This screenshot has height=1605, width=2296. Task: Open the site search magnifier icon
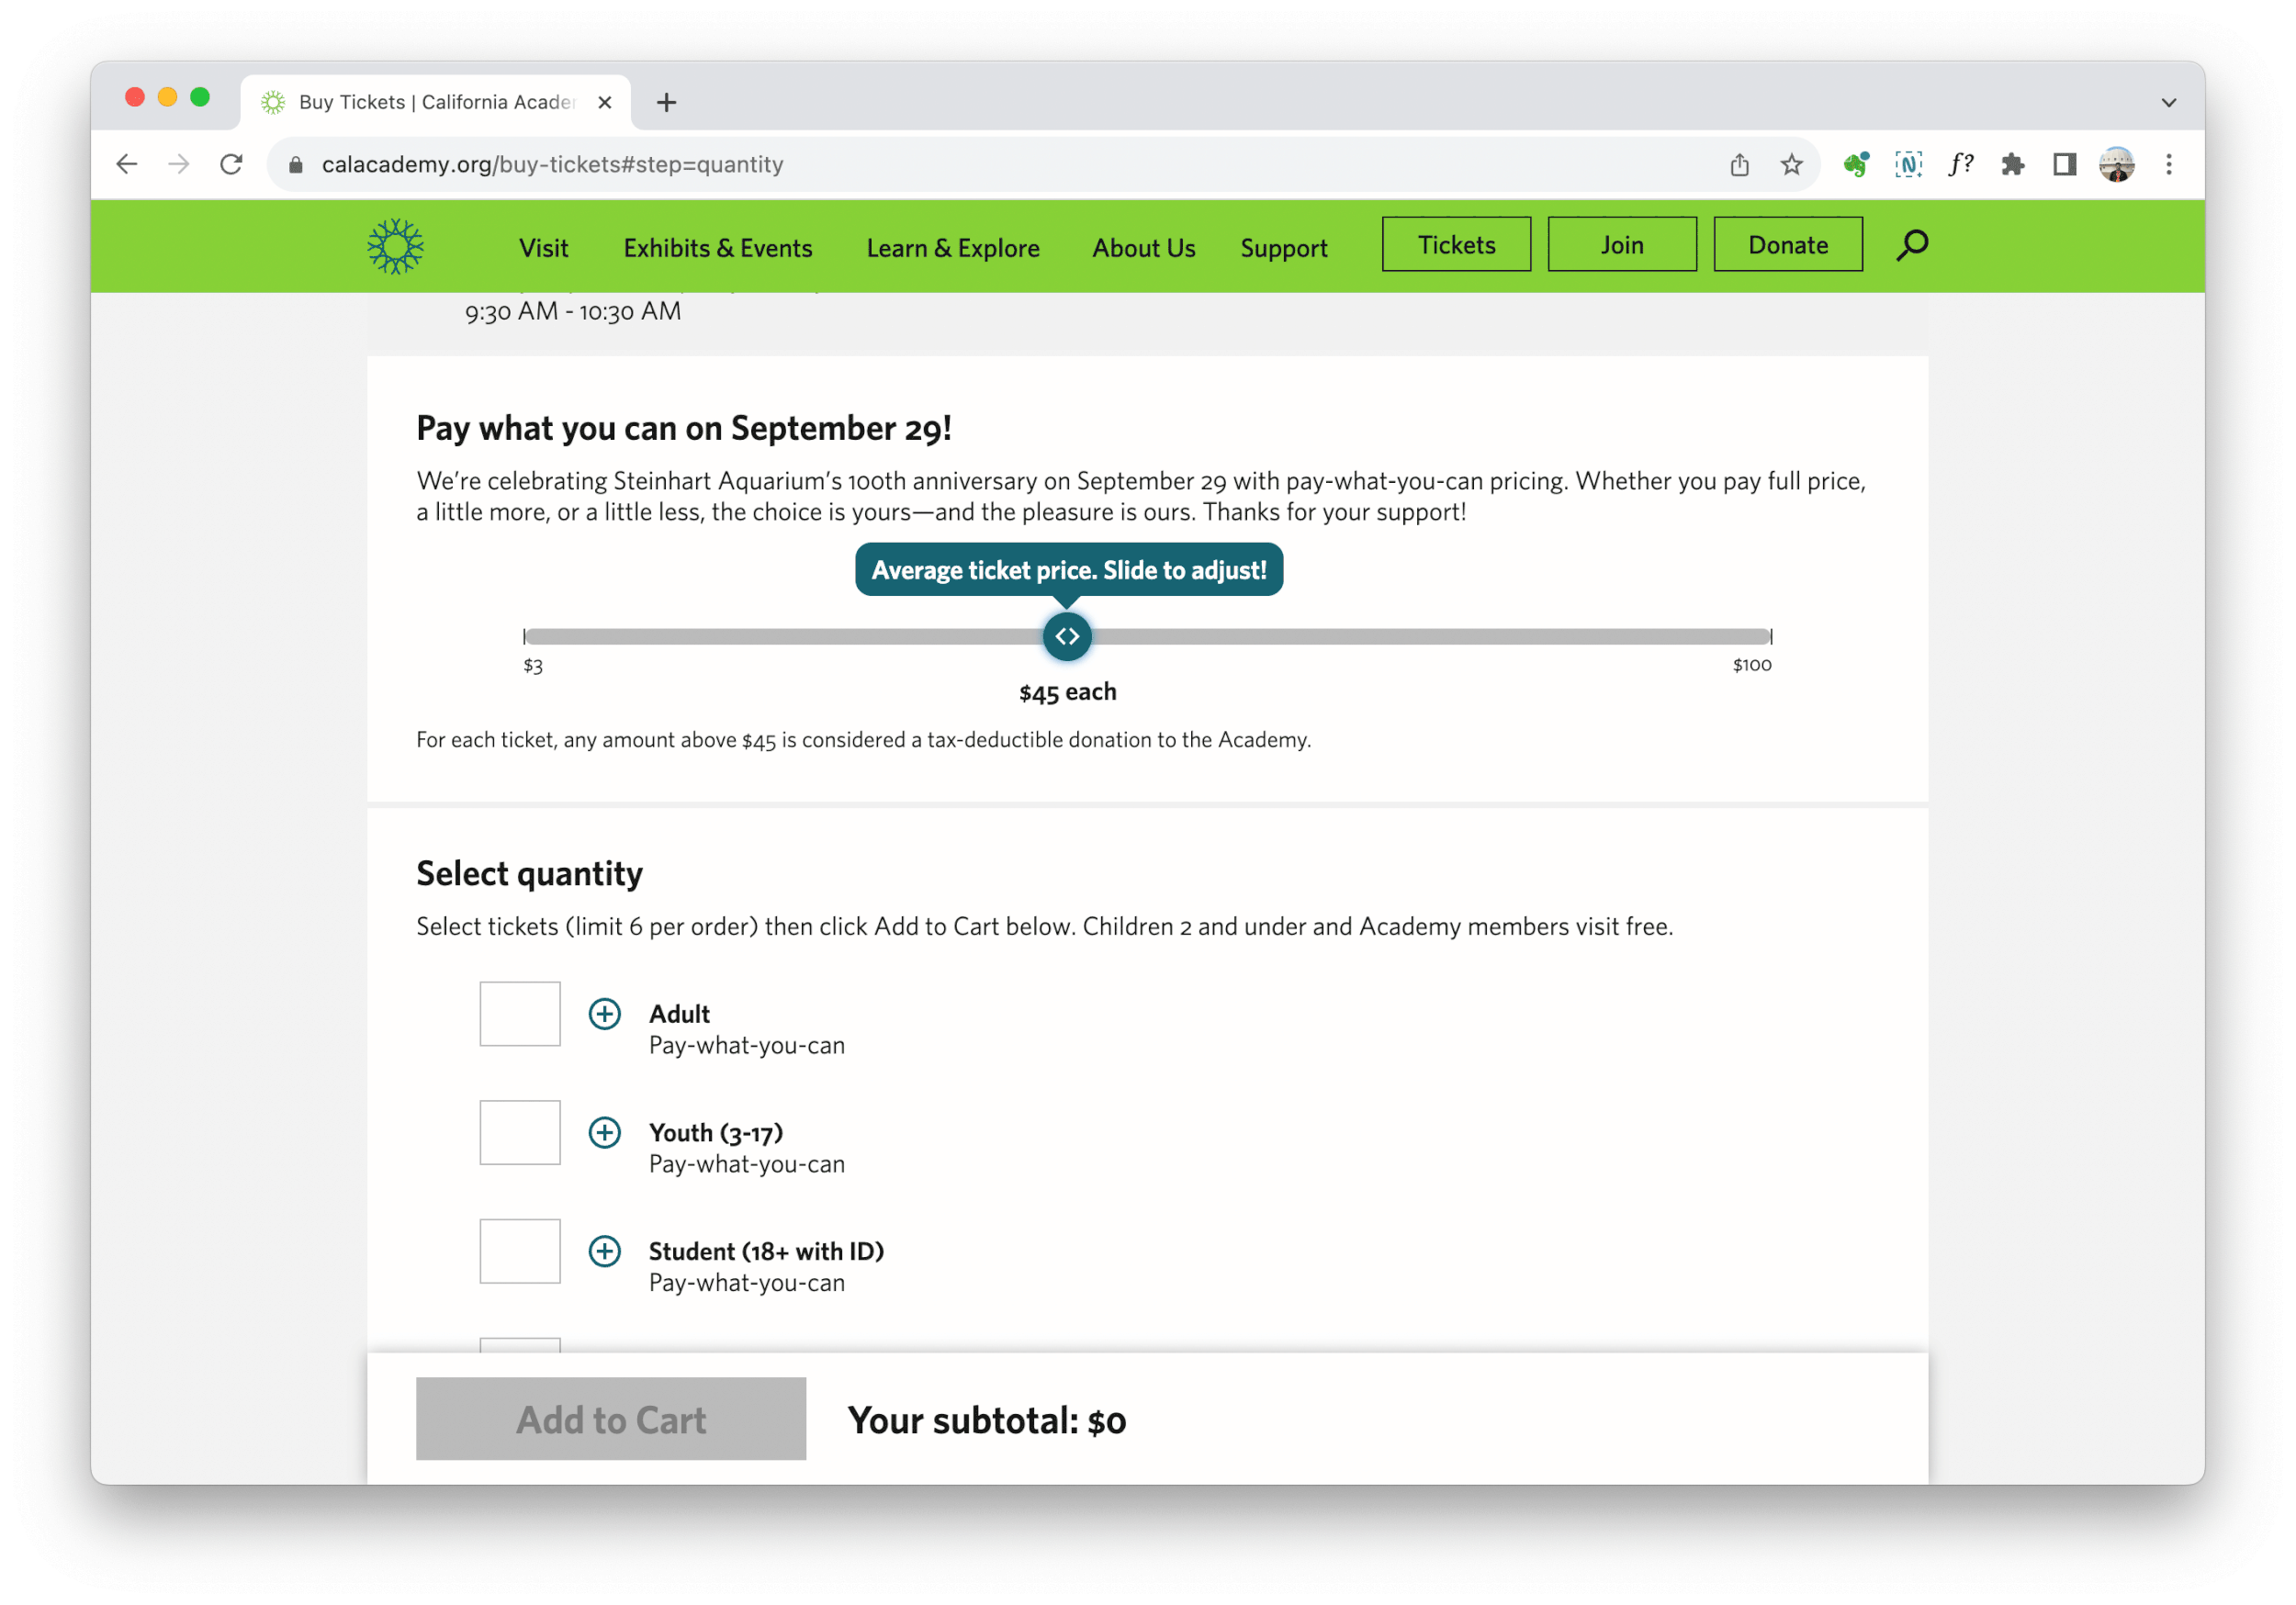[1911, 245]
